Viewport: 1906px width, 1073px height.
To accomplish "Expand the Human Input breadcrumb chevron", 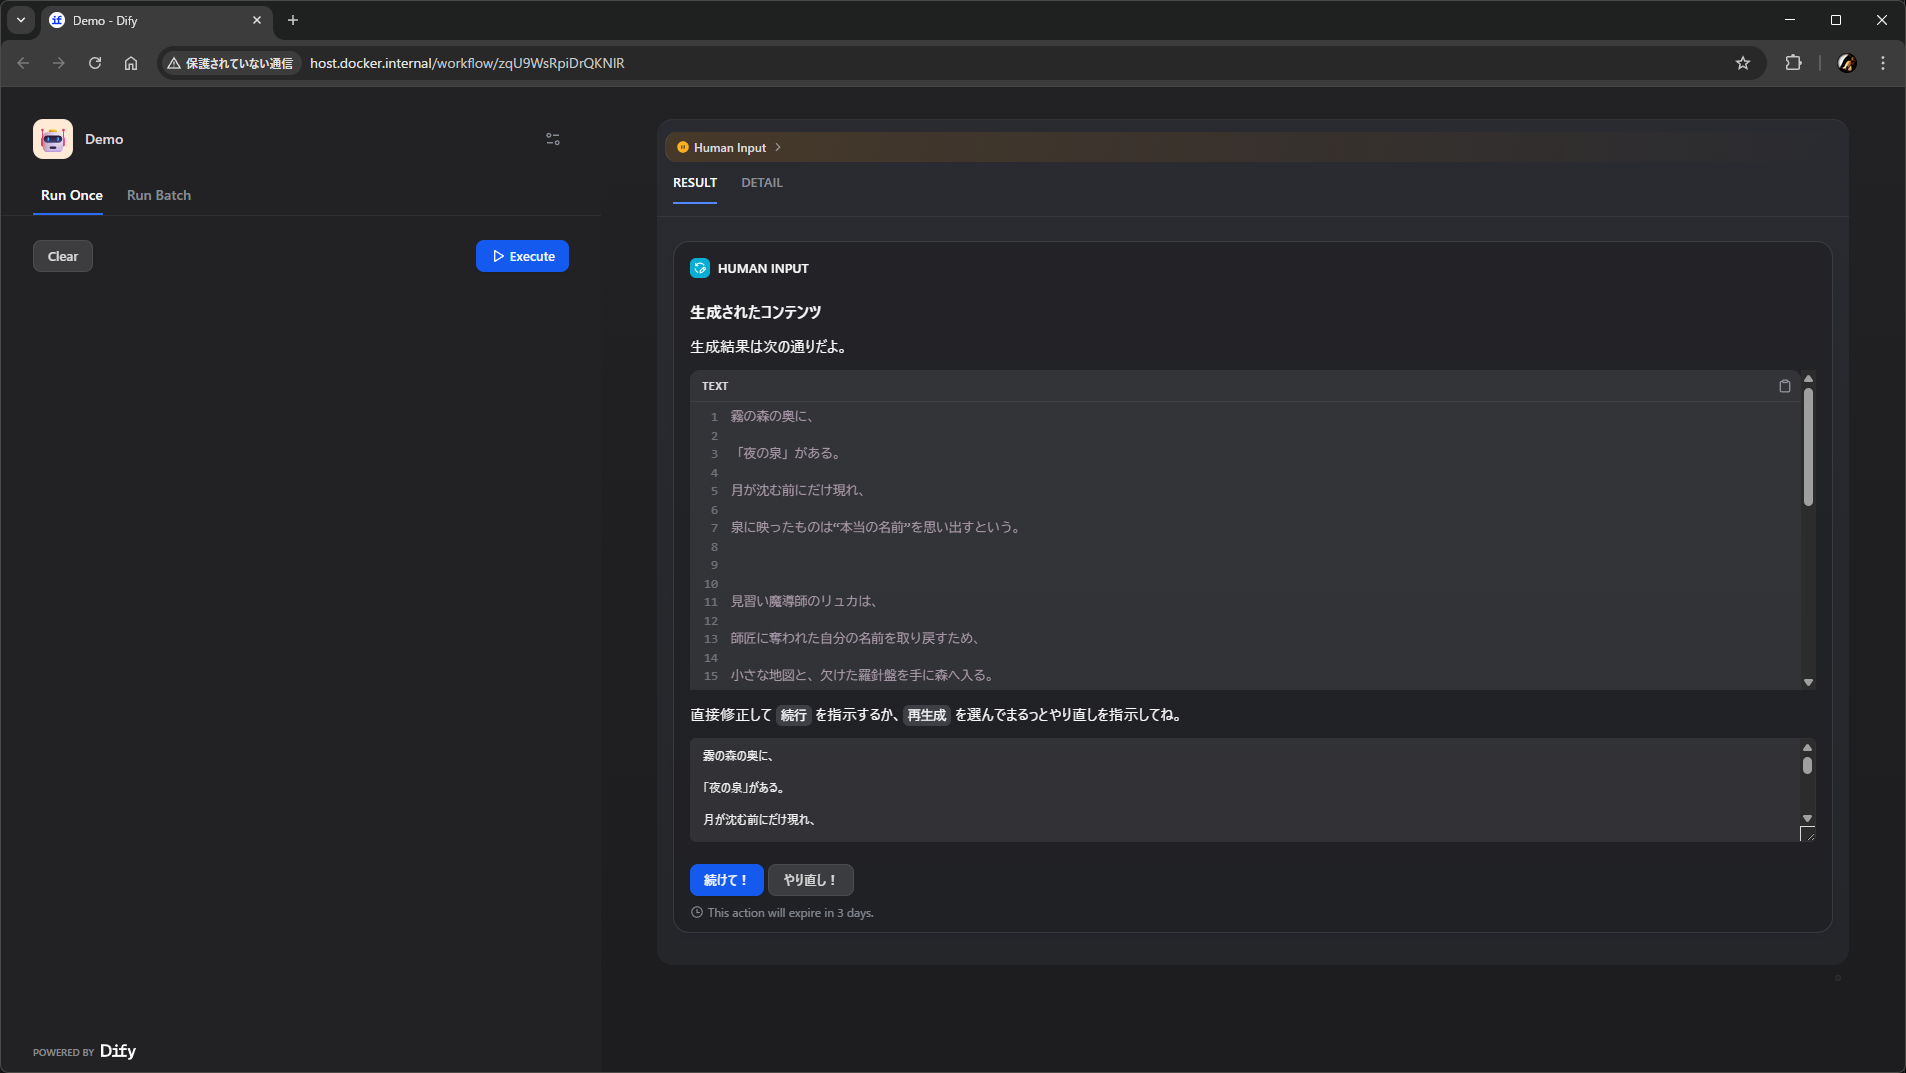I will point(778,147).
